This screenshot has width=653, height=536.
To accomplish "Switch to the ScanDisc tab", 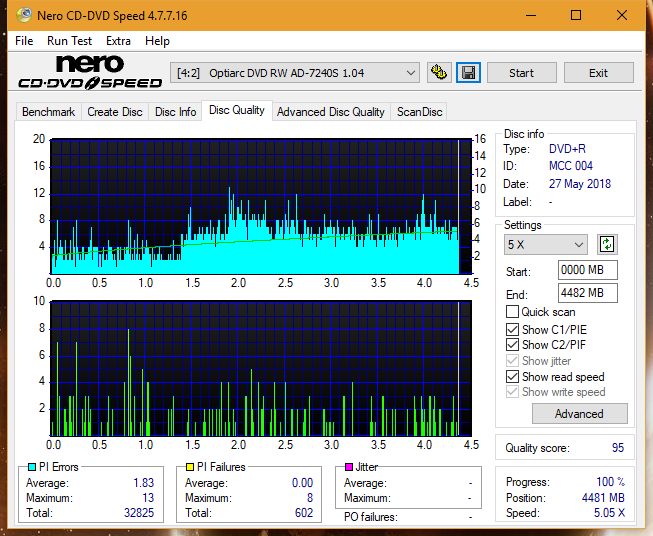I will pyautogui.click(x=419, y=112).
